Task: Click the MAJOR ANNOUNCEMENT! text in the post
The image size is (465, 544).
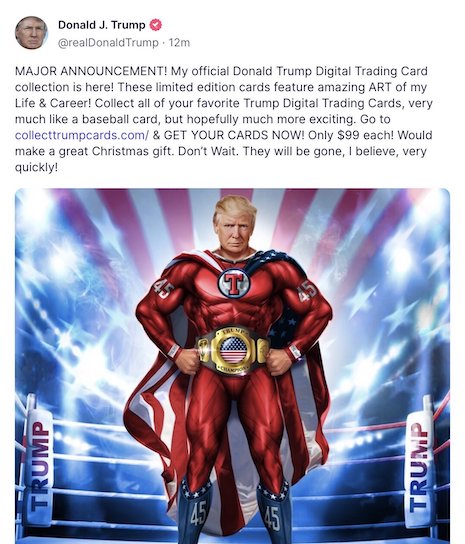Action: click(91, 71)
